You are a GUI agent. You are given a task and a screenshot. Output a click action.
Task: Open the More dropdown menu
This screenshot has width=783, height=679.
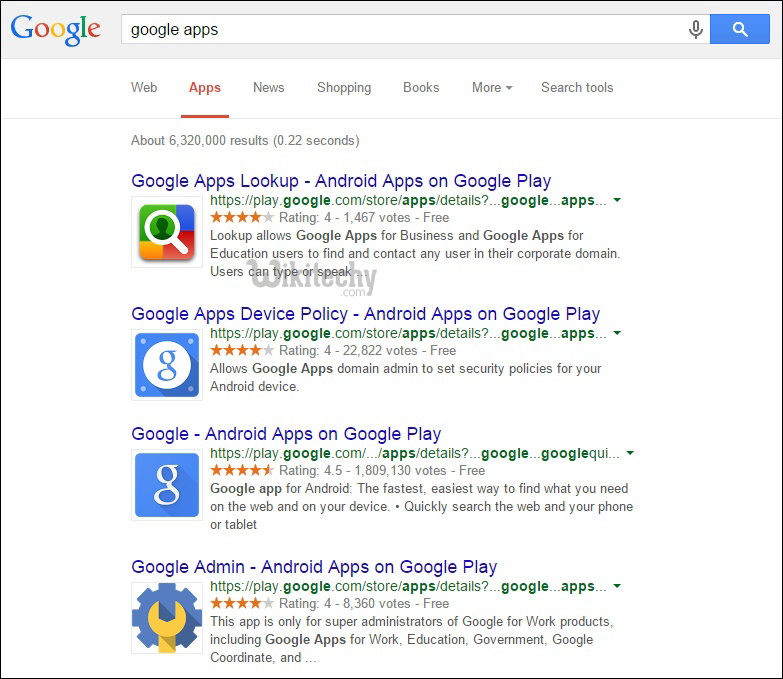tap(491, 88)
